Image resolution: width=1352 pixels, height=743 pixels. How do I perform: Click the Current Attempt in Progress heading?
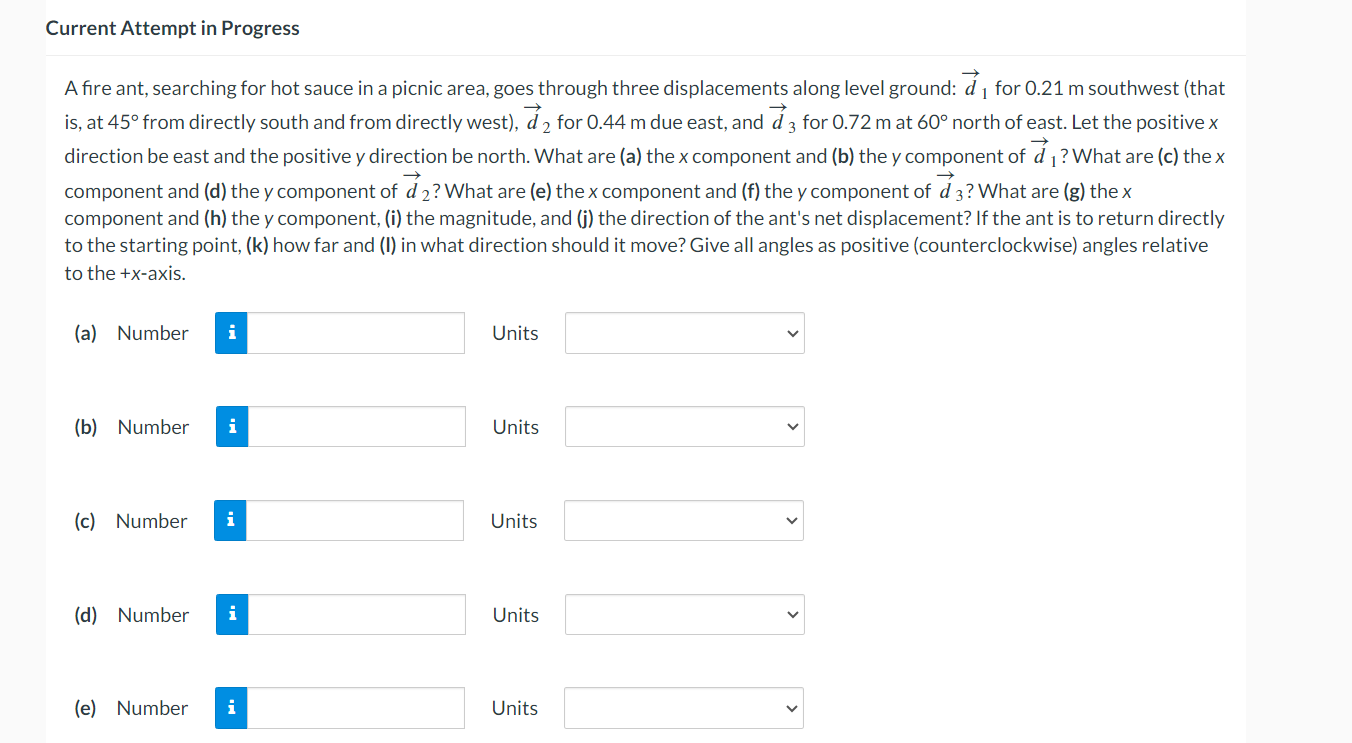click(x=172, y=28)
